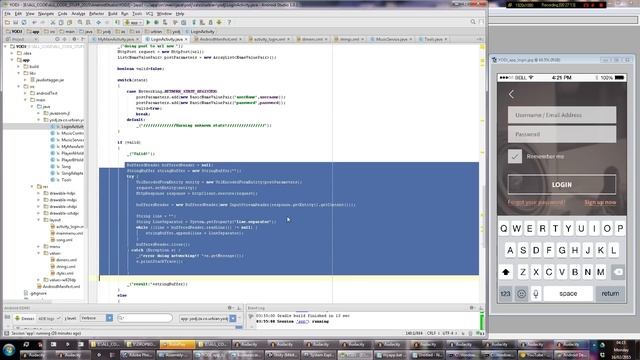Collapse the res folder node
640x360 pixels.
tap(32, 187)
